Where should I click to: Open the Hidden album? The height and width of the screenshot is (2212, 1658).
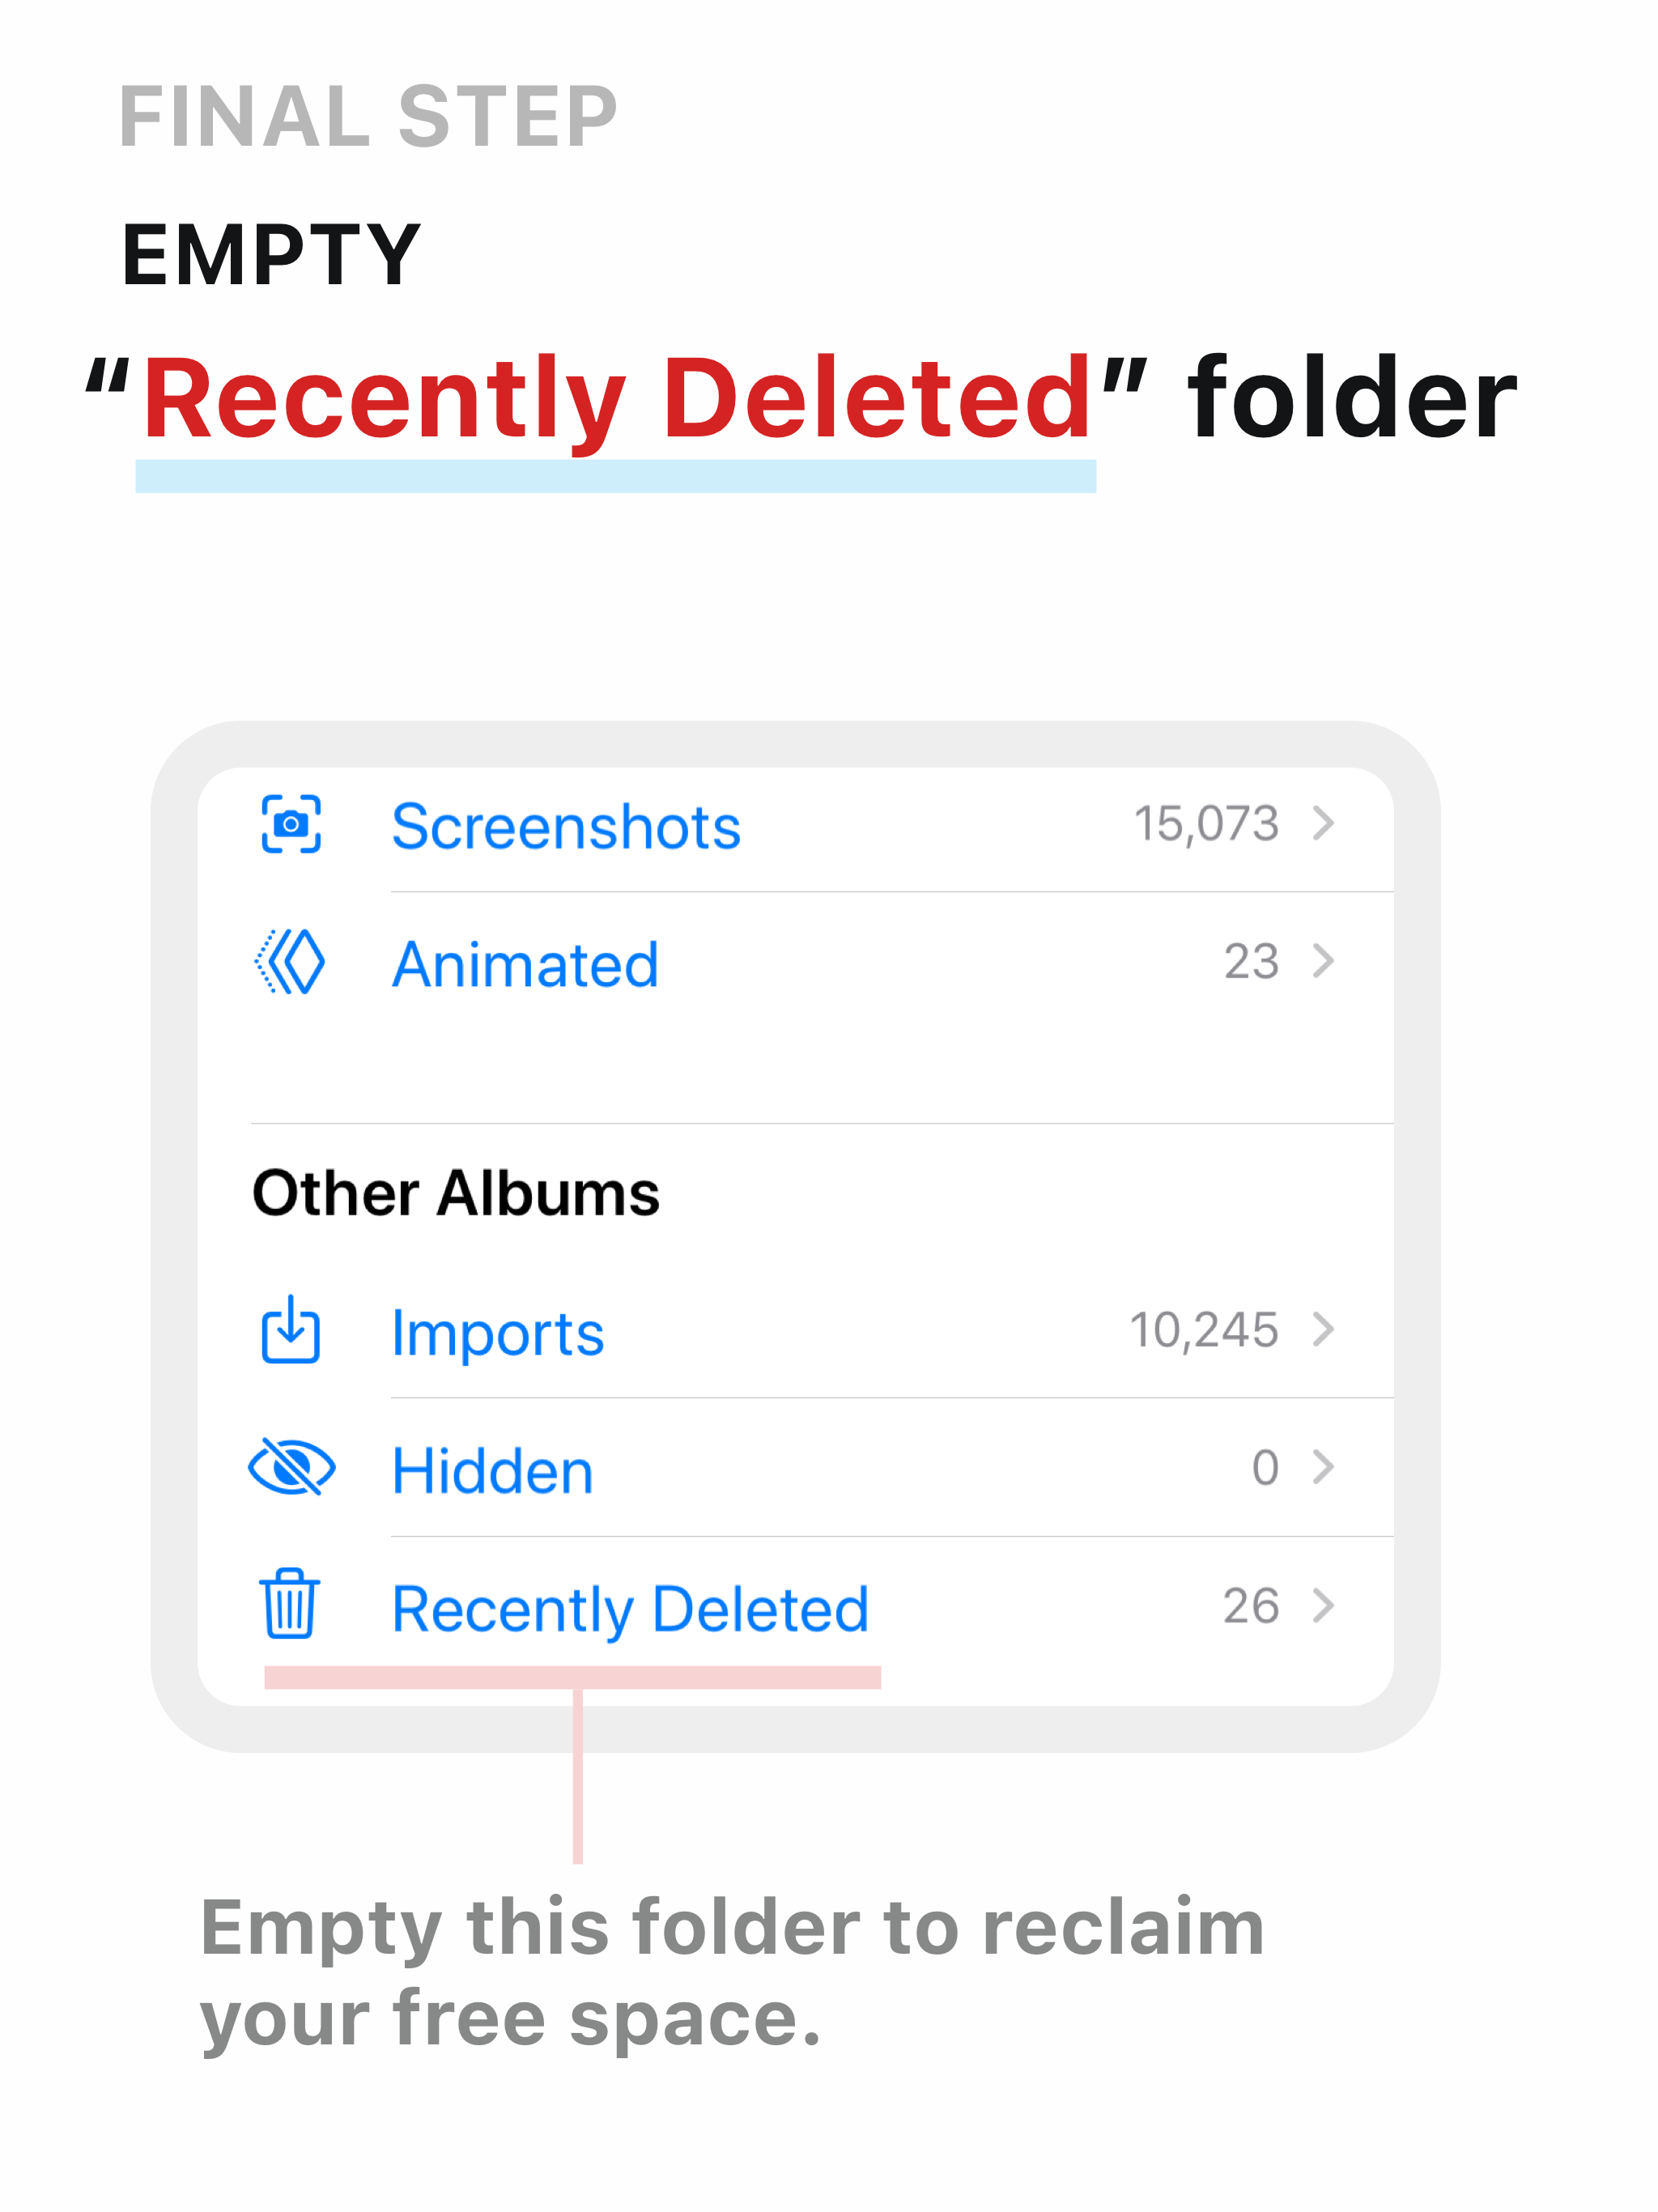[x=795, y=1468]
